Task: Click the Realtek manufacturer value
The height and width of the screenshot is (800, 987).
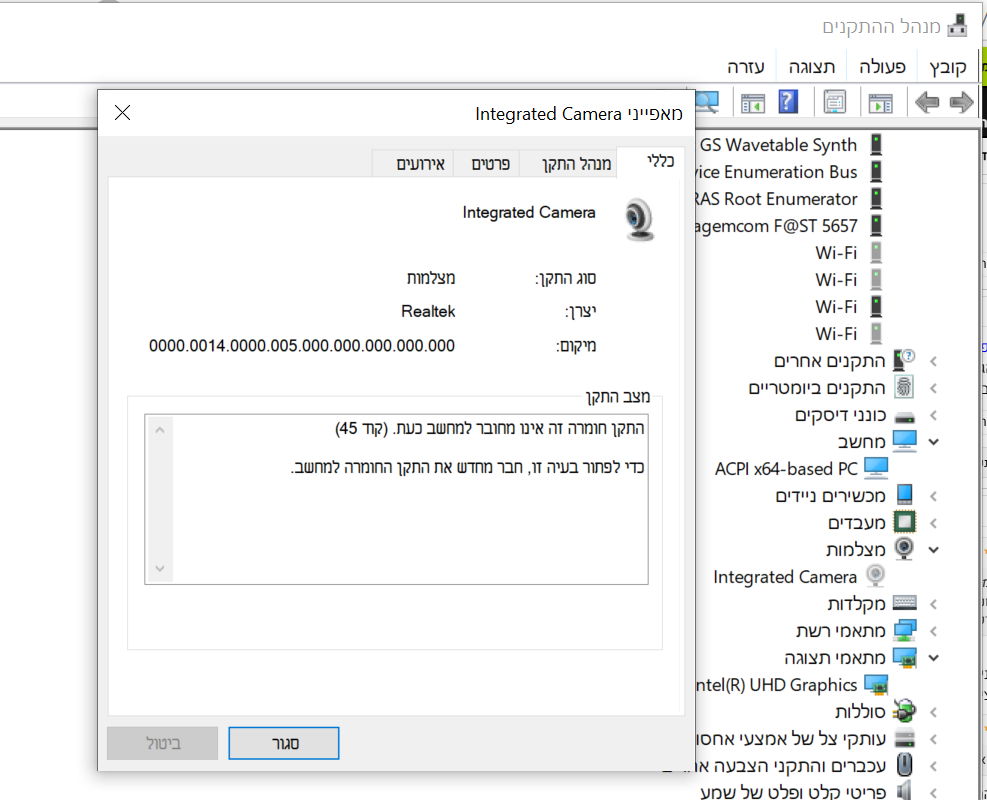Action: [428, 311]
